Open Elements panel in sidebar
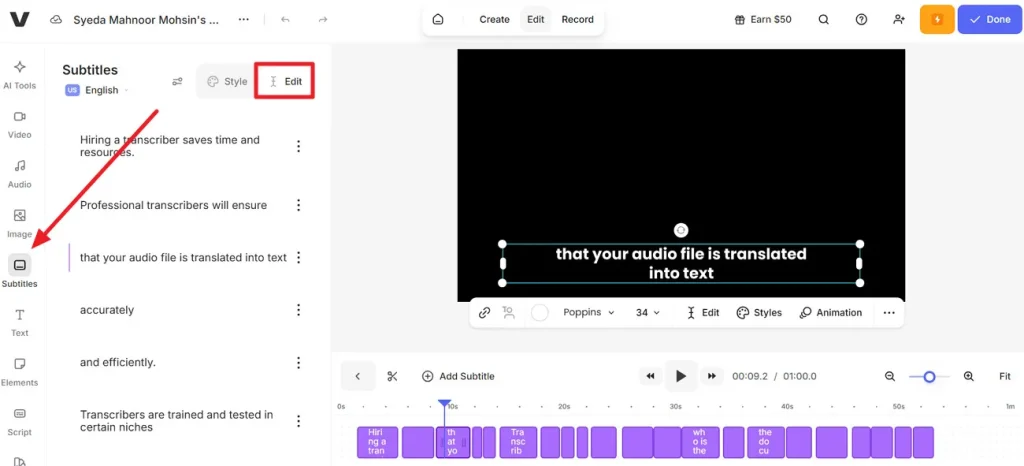Viewport: 1024px width, 466px height. point(20,372)
